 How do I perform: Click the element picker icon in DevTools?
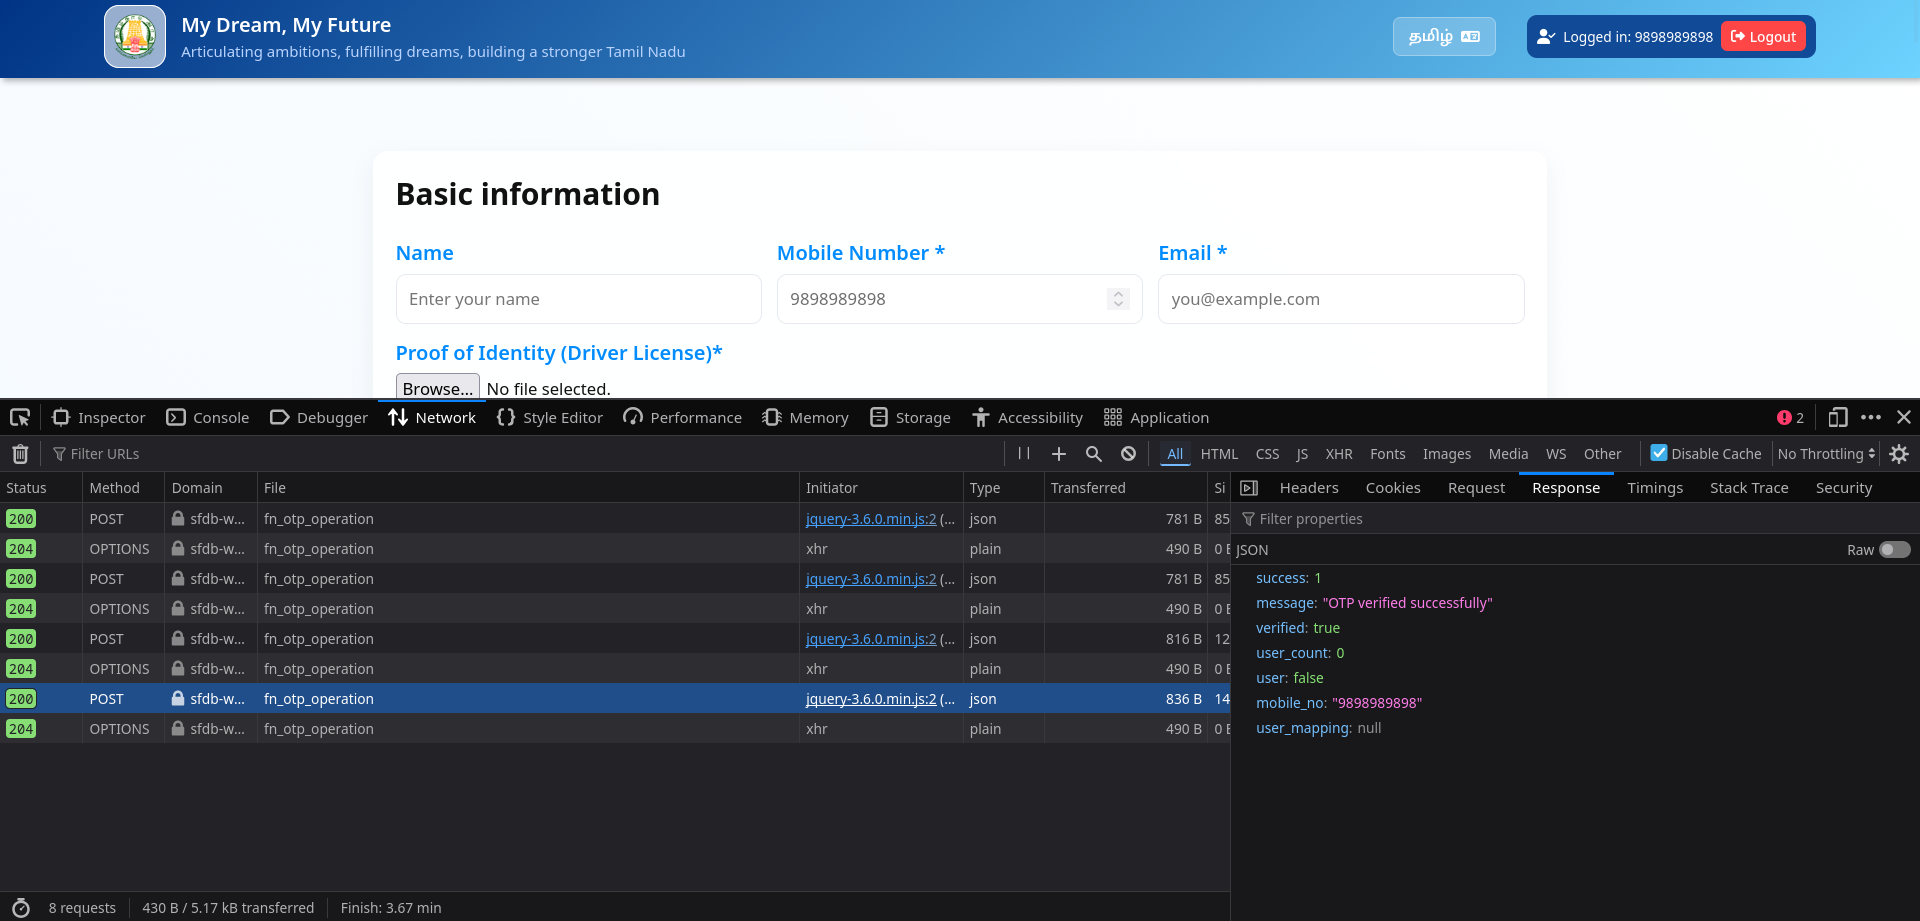pos(20,418)
